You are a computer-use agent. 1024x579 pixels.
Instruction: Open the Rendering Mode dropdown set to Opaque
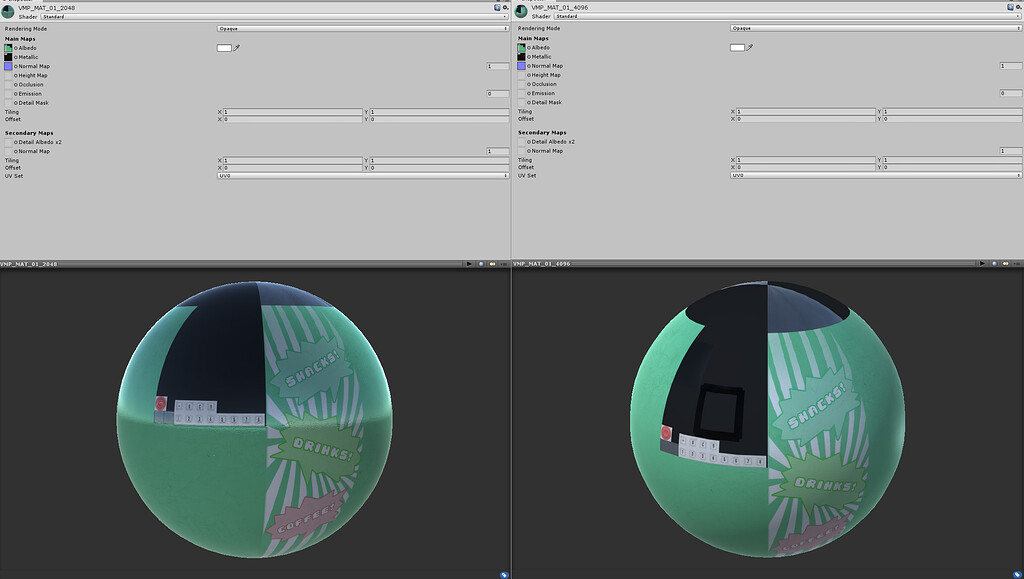pos(360,29)
